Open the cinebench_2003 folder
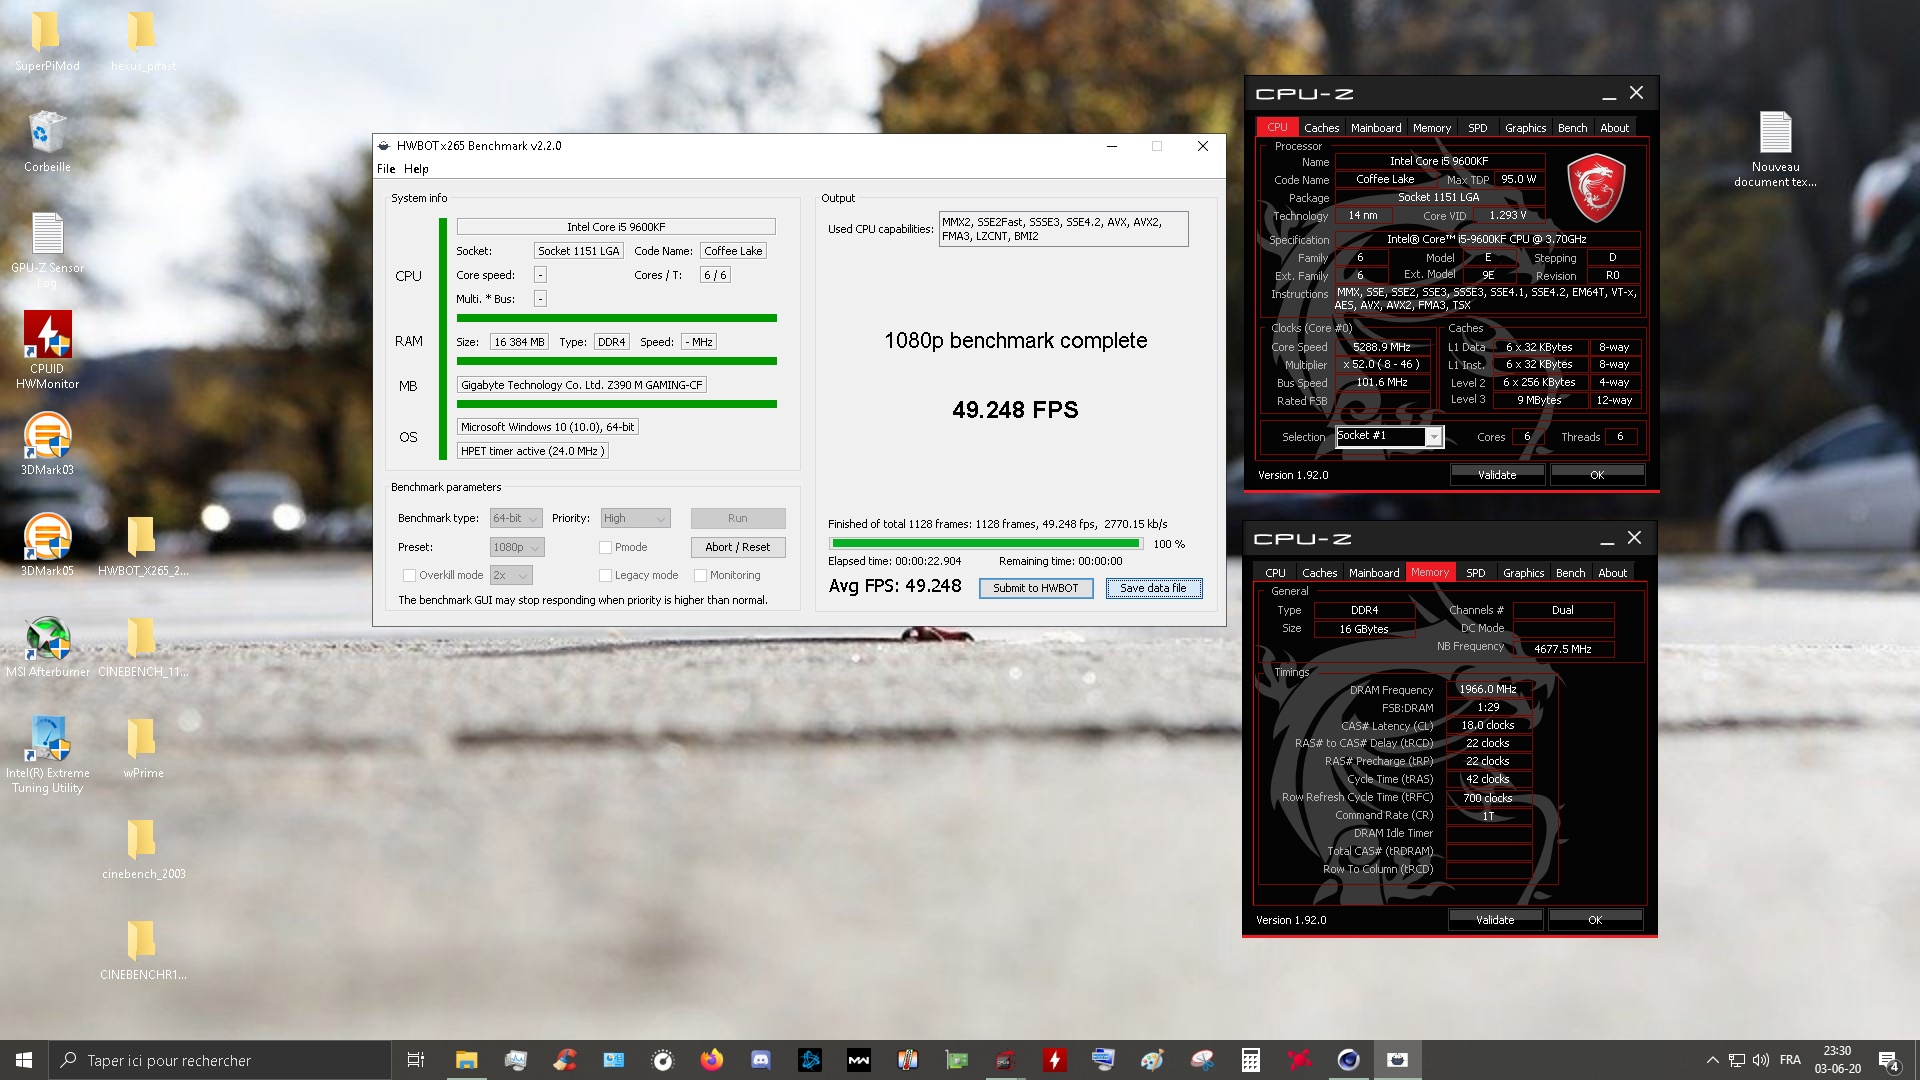The image size is (1920, 1080). pos(143,848)
